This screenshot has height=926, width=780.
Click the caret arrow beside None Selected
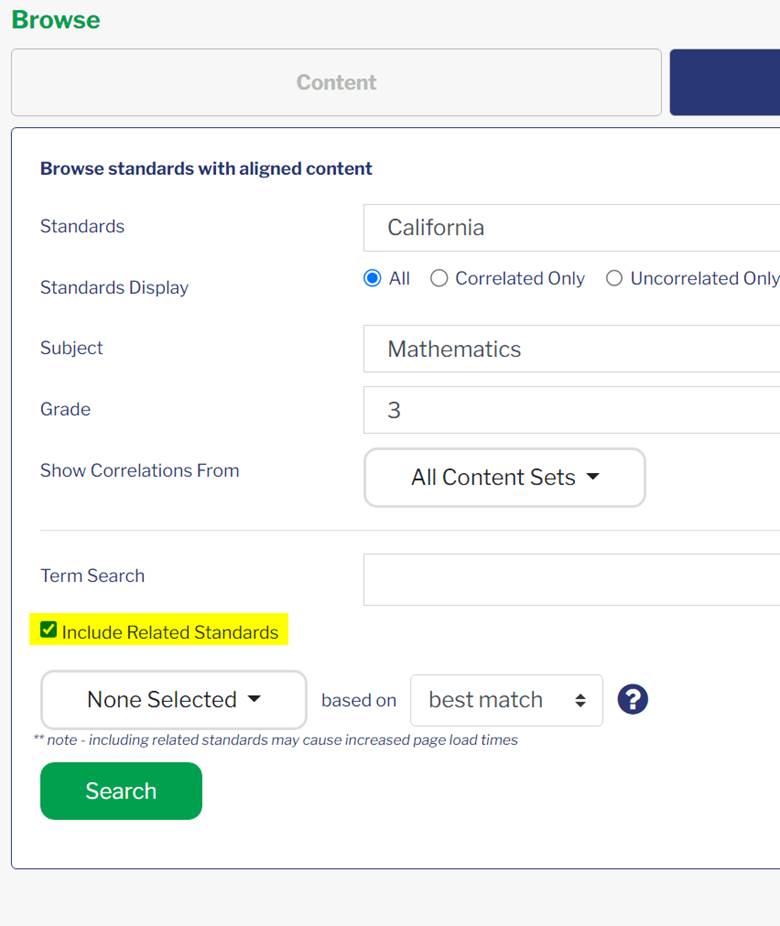254,699
